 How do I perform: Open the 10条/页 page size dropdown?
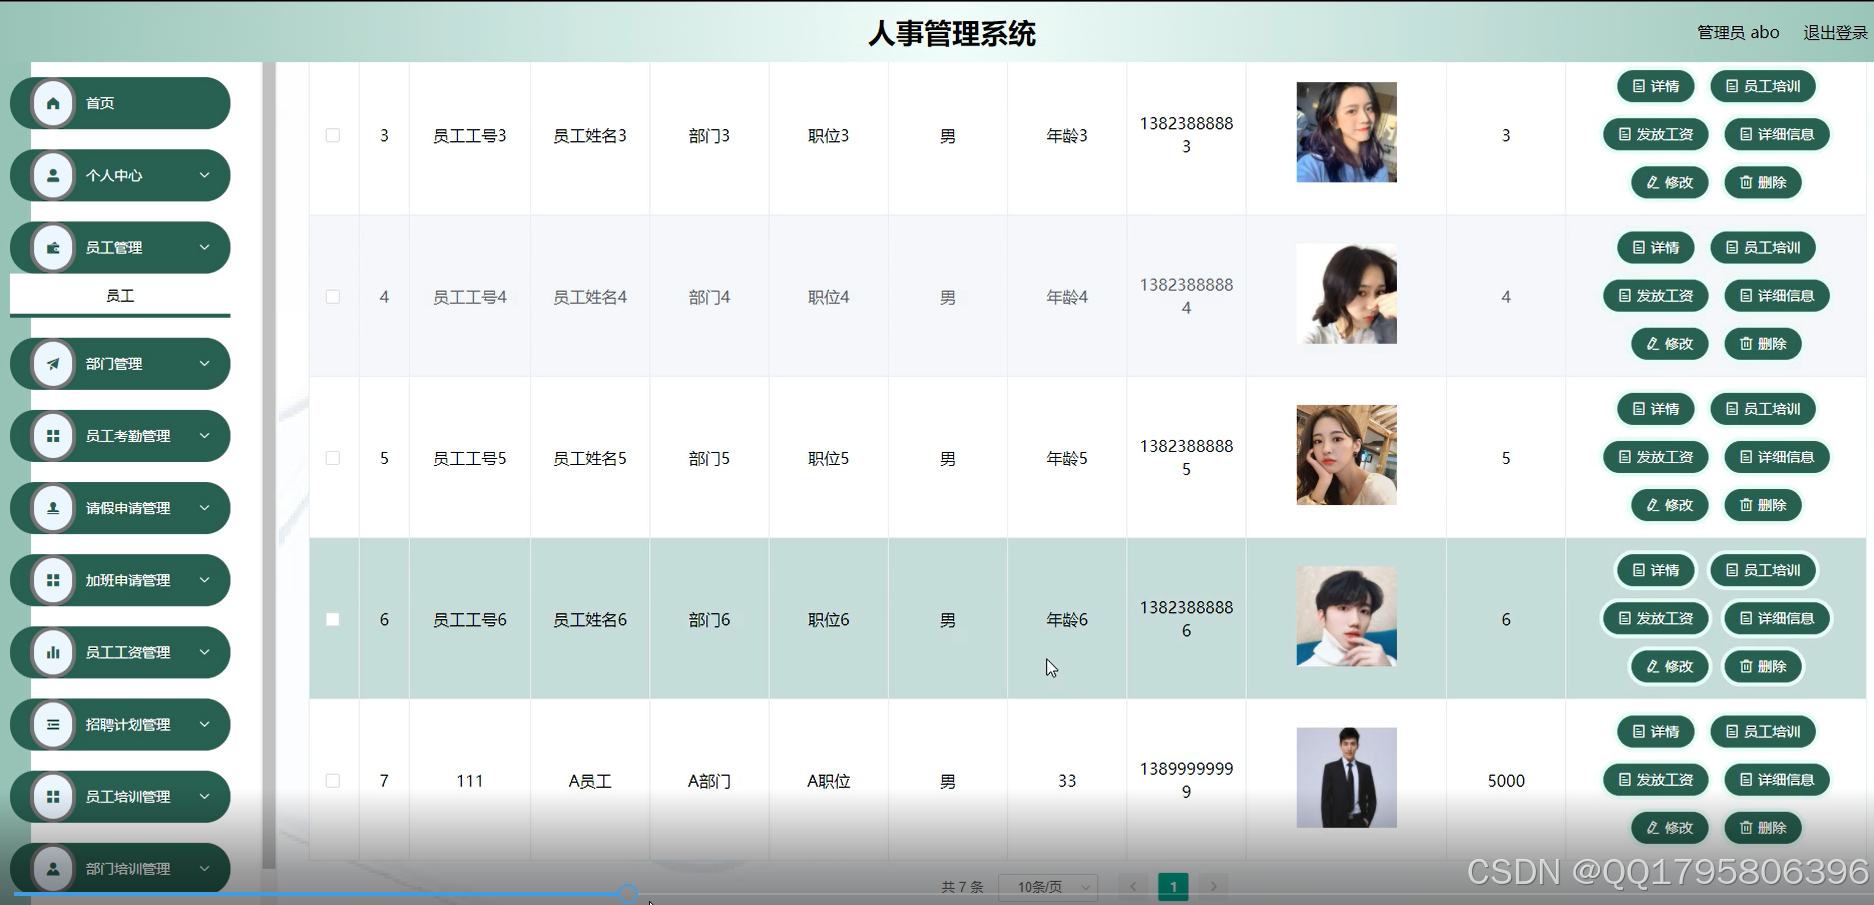coord(1047,886)
